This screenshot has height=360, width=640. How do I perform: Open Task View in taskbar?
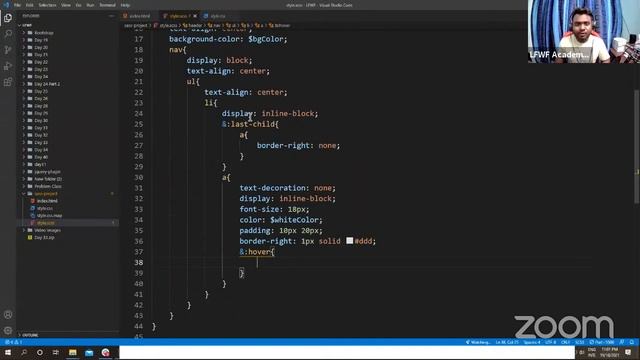[x=56, y=352]
